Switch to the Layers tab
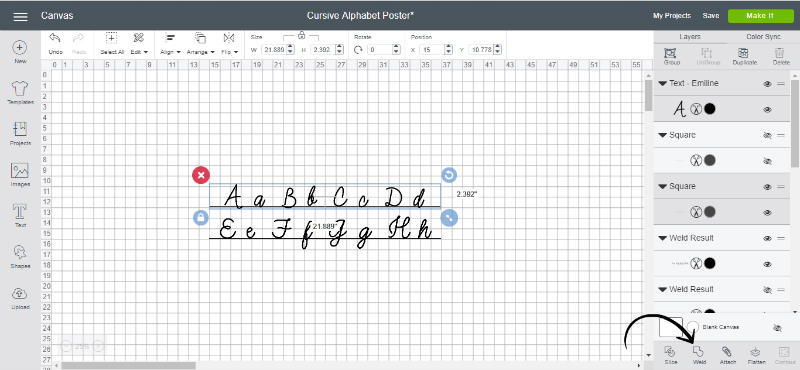Image resolution: width=800 pixels, height=370 pixels. click(x=690, y=37)
